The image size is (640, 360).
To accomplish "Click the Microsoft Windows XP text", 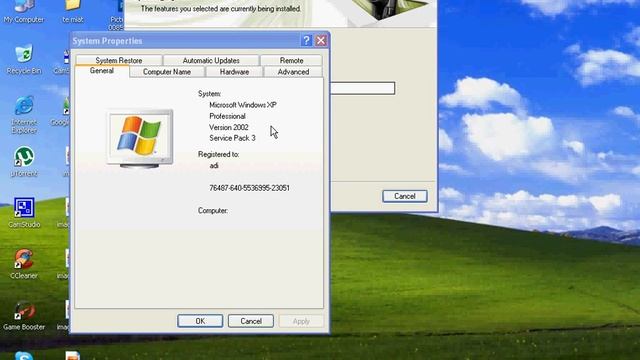I will pos(243,105).
